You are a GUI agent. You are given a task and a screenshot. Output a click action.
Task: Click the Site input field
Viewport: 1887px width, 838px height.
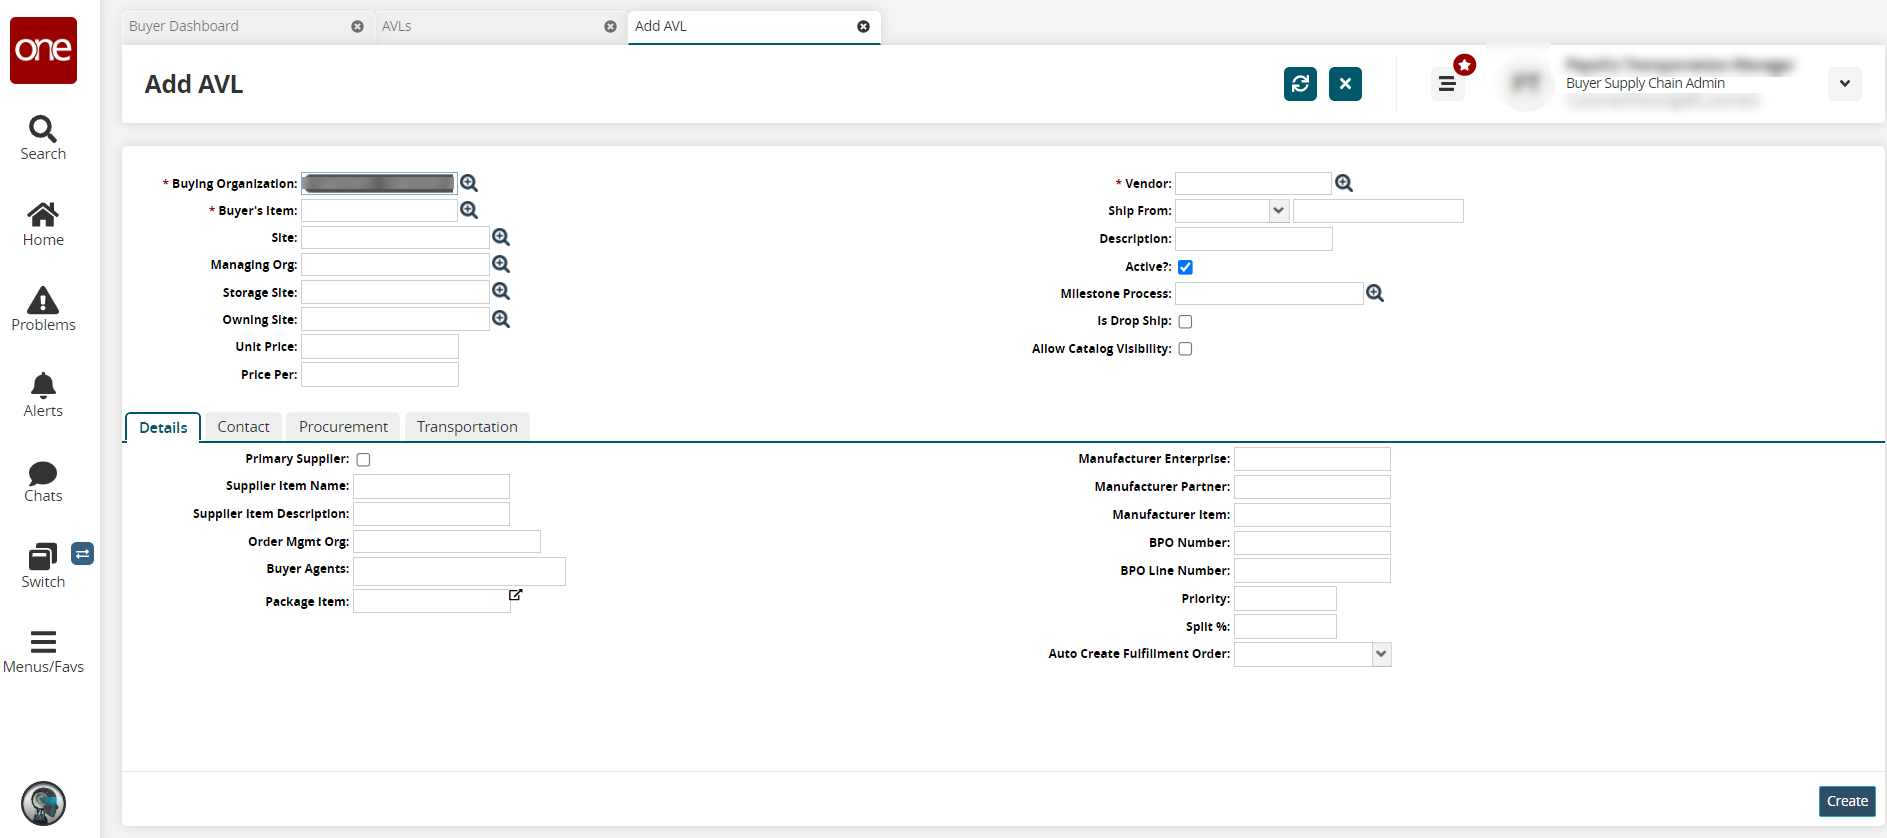pyautogui.click(x=395, y=237)
